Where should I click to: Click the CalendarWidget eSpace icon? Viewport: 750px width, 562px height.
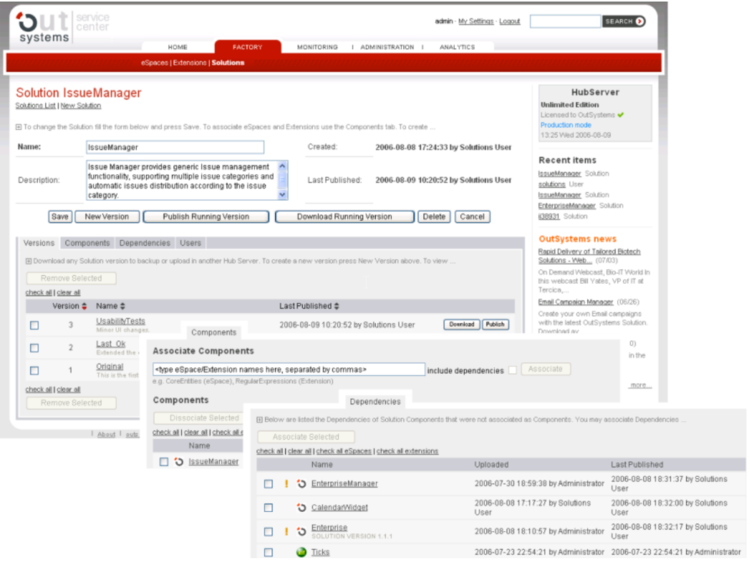tap(301, 507)
